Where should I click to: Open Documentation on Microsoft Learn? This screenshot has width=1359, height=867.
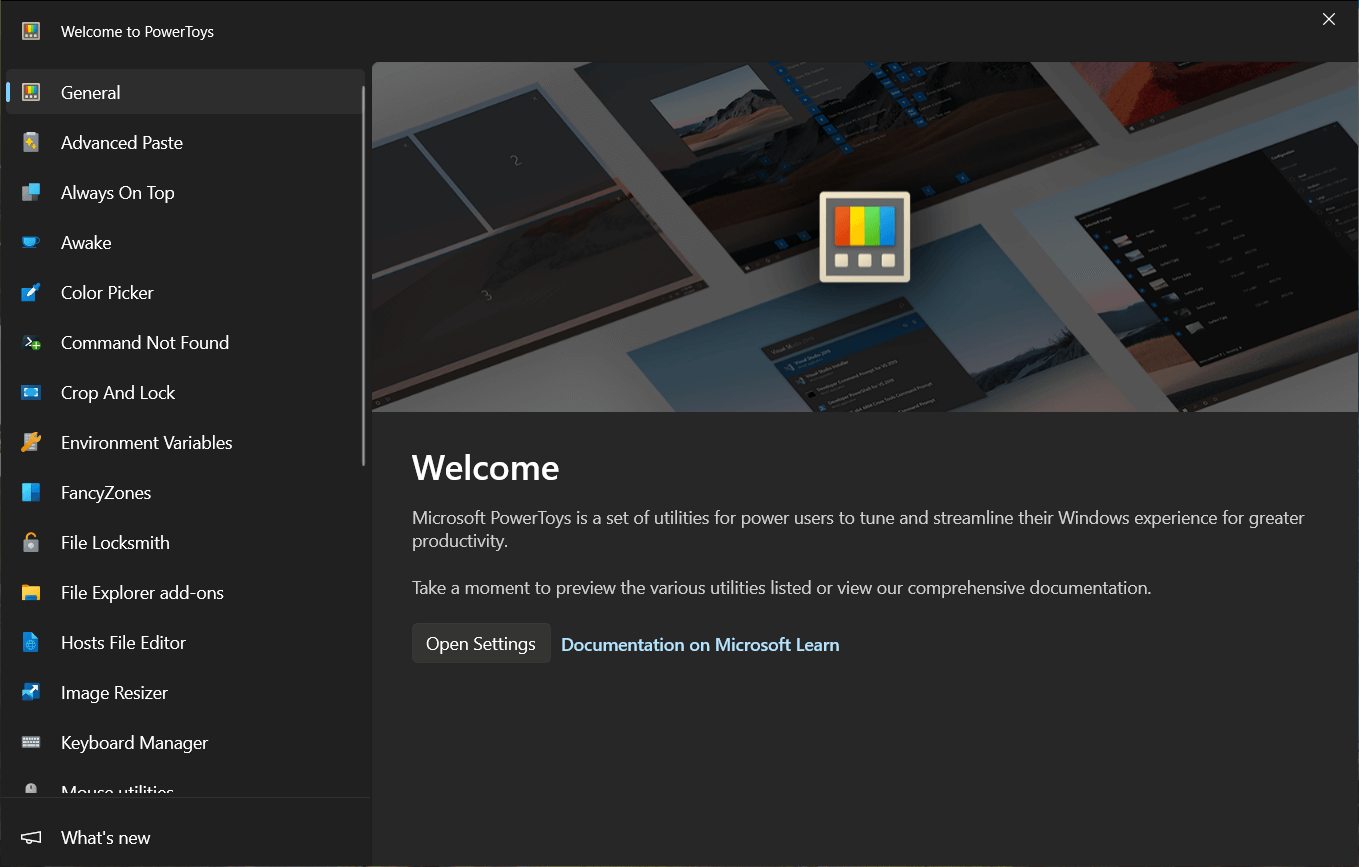click(x=700, y=644)
